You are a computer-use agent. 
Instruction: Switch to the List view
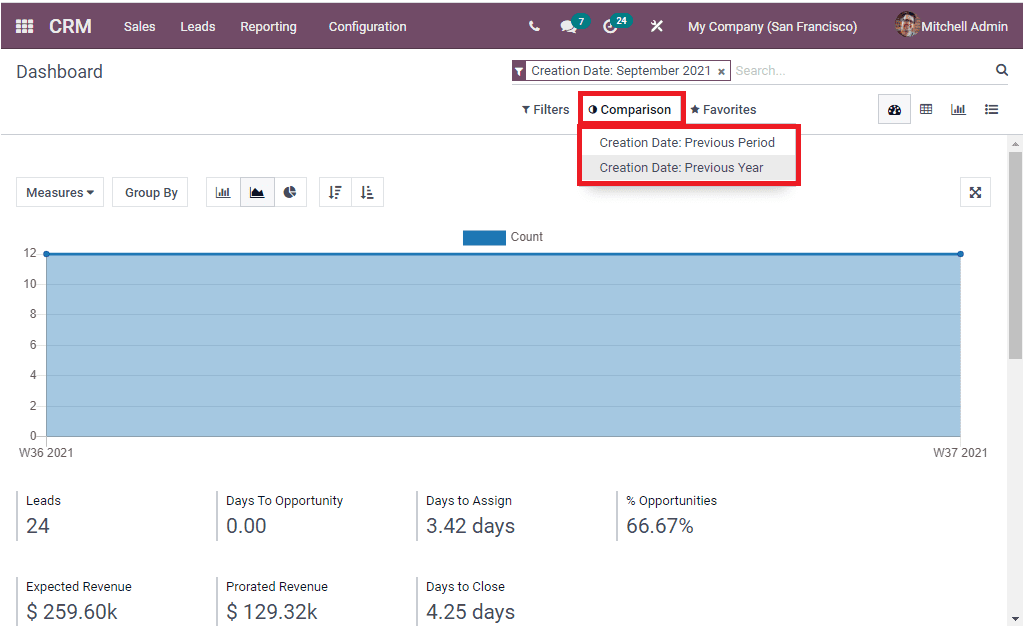[991, 109]
